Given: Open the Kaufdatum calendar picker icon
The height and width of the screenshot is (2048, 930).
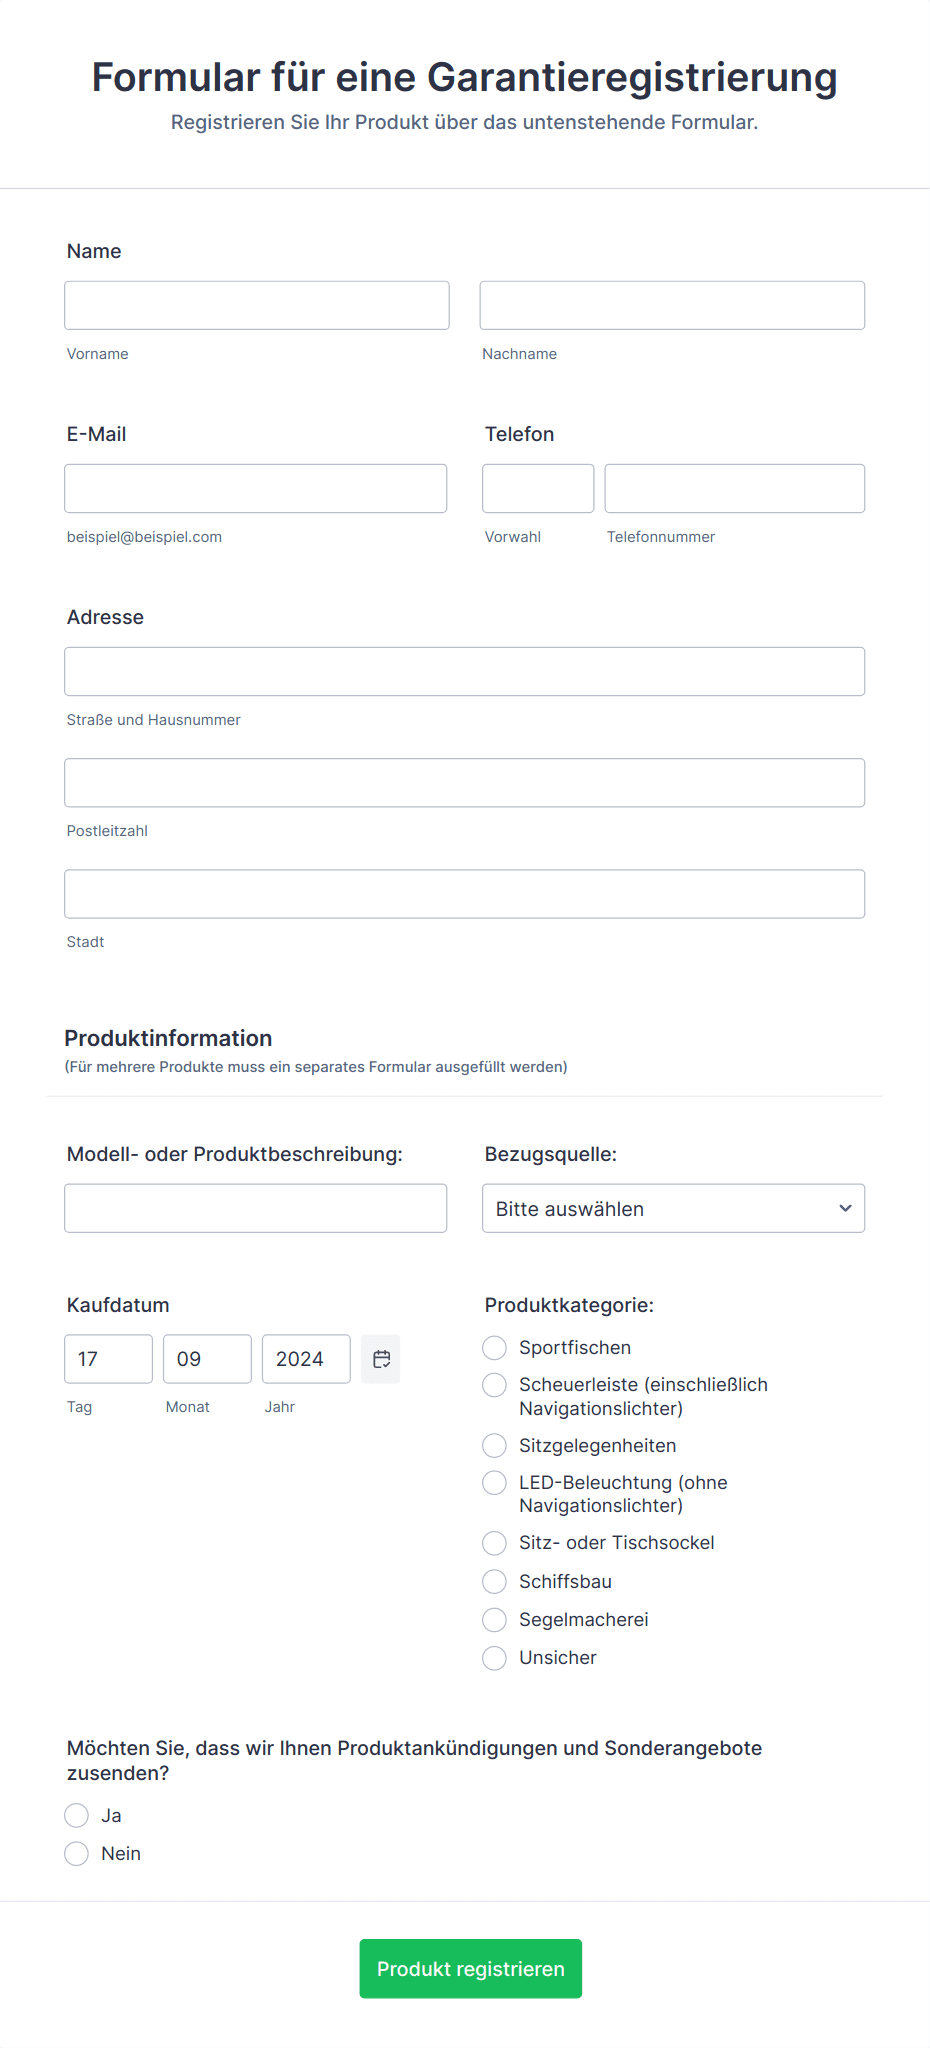Looking at the screenshot, I should [x=381, y=1359].
